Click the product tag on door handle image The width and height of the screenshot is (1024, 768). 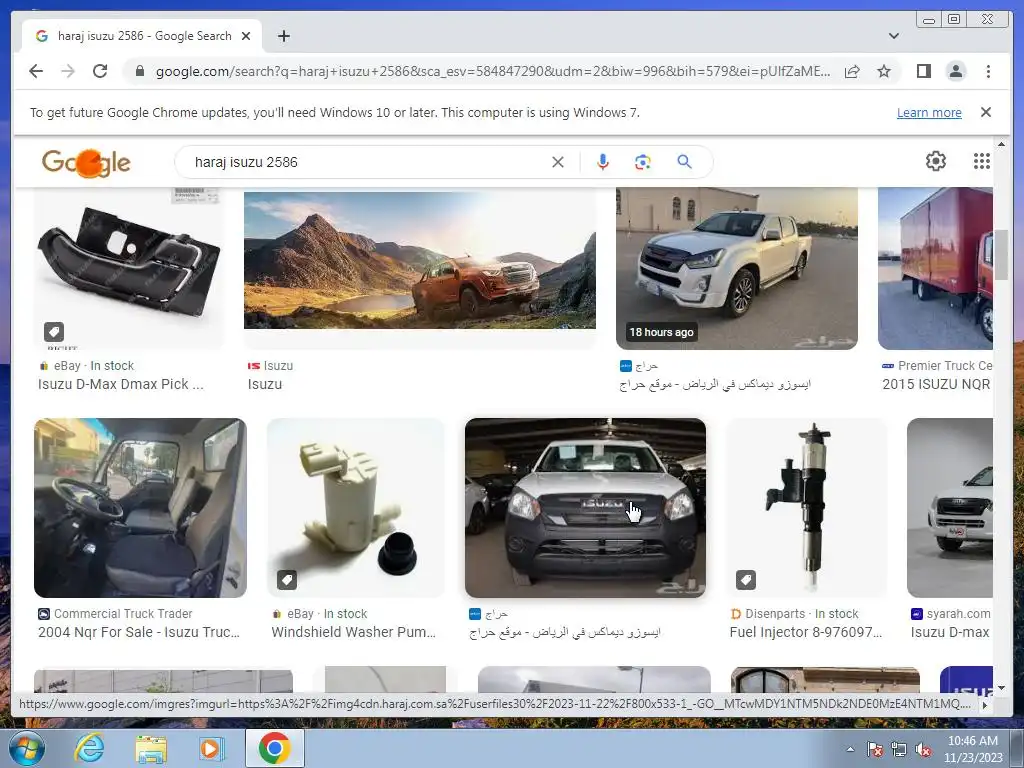pos(54,332)
